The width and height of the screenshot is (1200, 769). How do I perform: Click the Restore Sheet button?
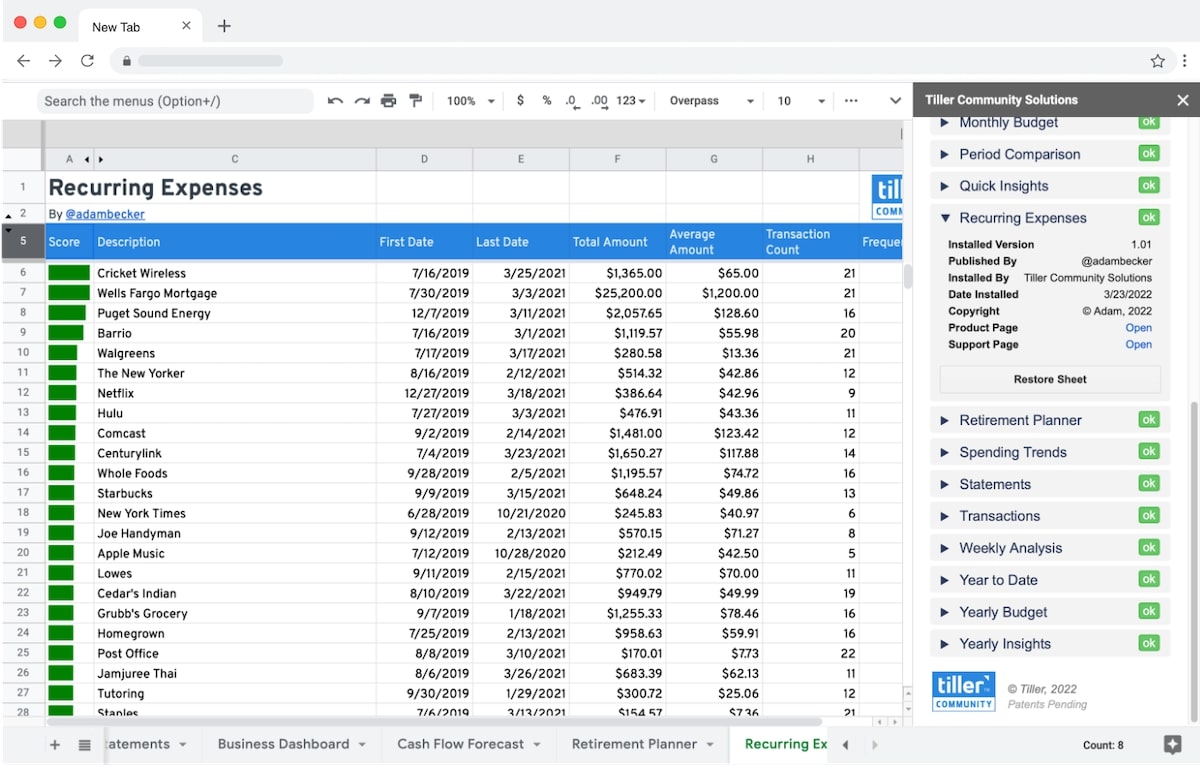click(x=1050, y=379)
